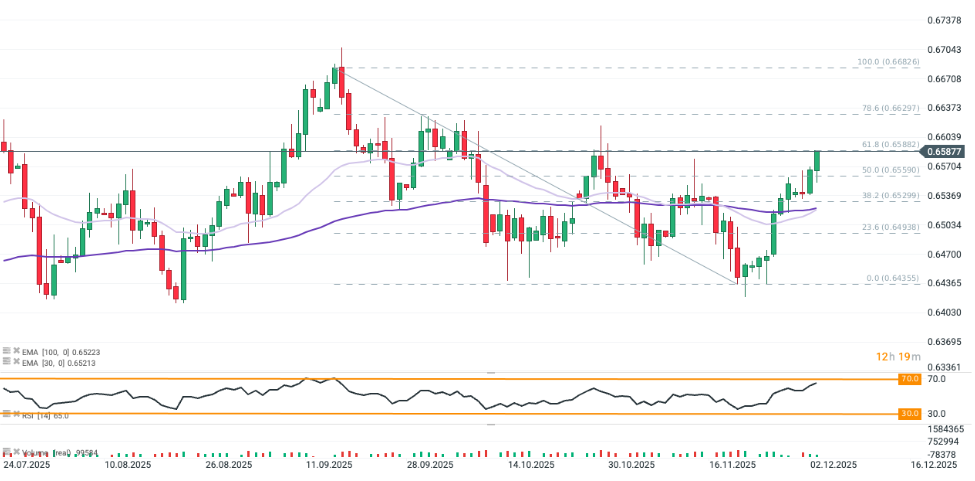This screenshot has height=481, width=975.
Task: Open settings menu for EMA 30 indicator
Action: coord(6,362)
